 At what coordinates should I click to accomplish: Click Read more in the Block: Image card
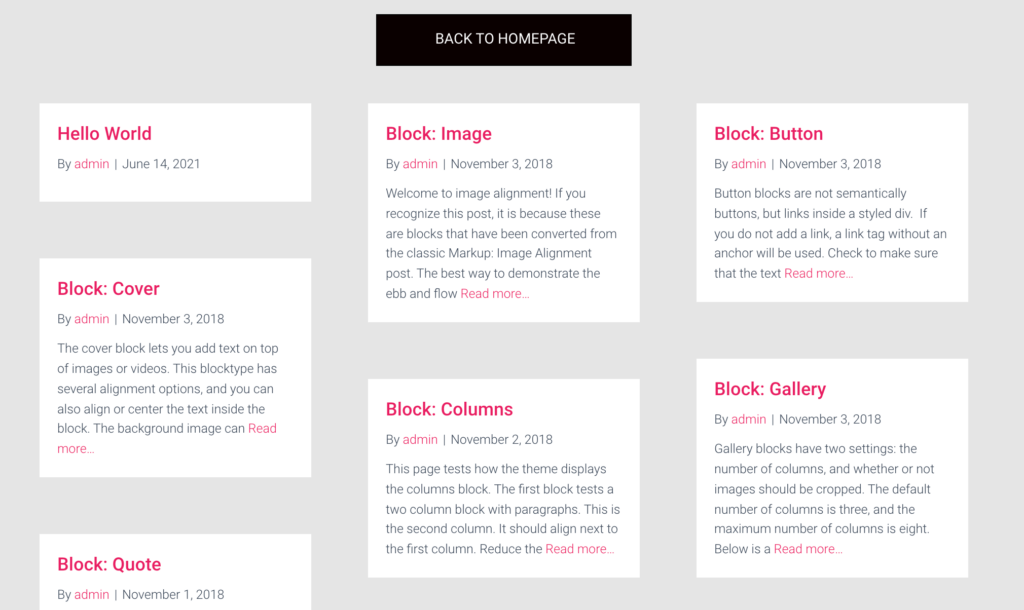coord(494,293)
